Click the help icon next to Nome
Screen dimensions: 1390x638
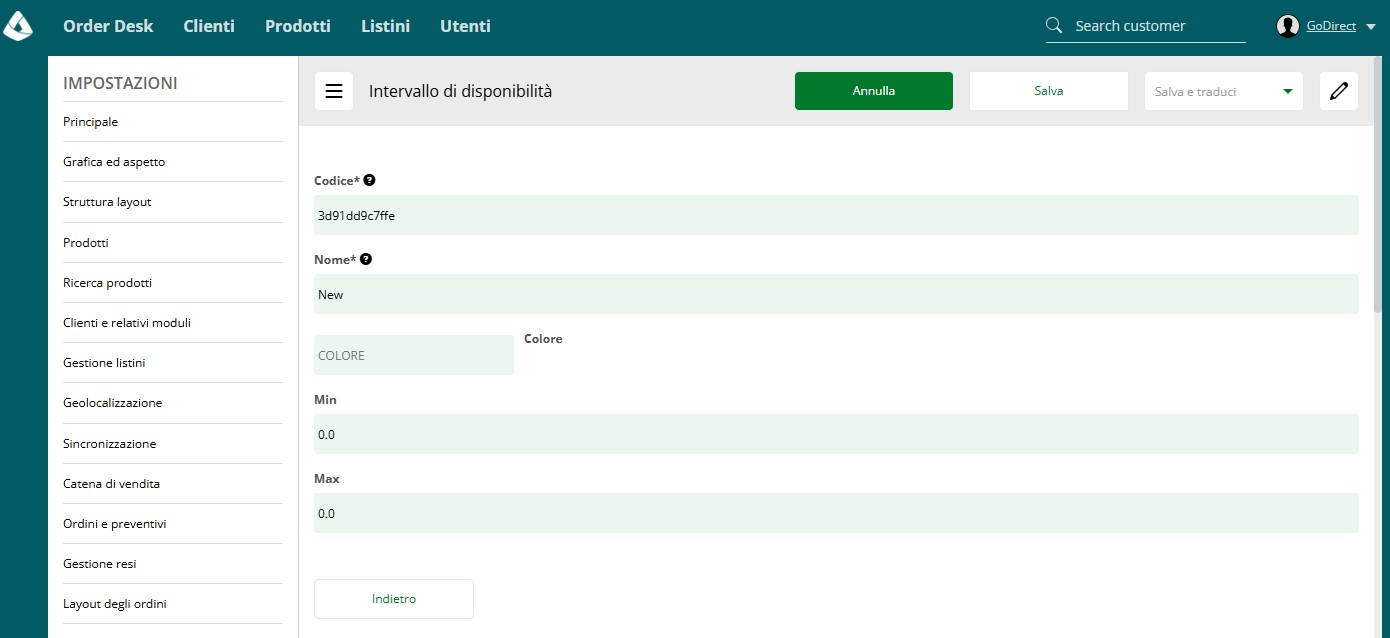pyautogui.click(x=366, y=259)
